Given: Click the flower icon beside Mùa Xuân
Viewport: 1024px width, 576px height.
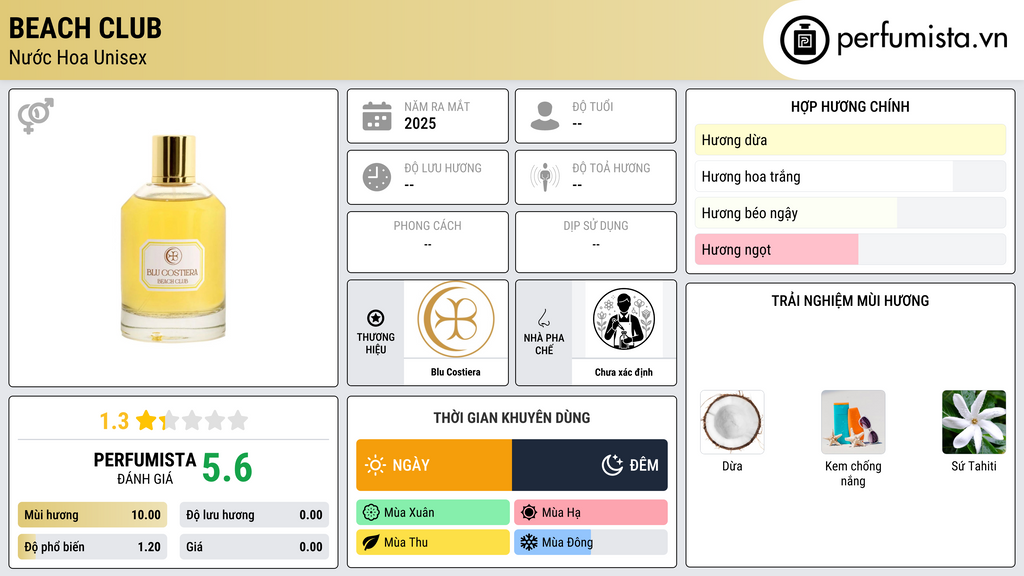Looking at the screenshot, I should pos(371,513).
